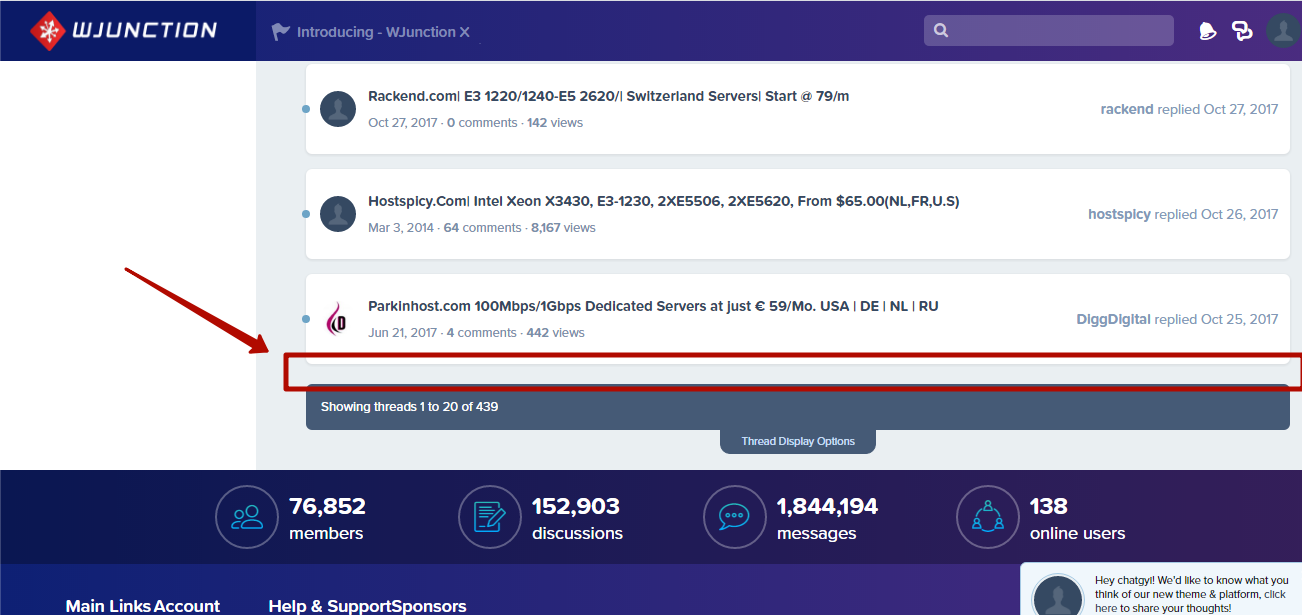The width and height of the screenshot is (1302, 615).
Task: Visit hostspicy's profile from last reply
Action: (x=1119, y=214)
